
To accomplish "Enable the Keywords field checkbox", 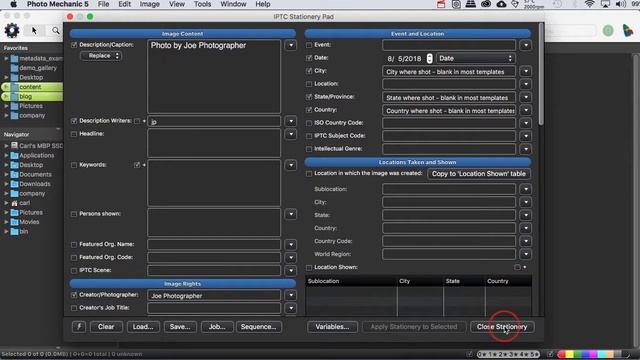I will 74,165.
